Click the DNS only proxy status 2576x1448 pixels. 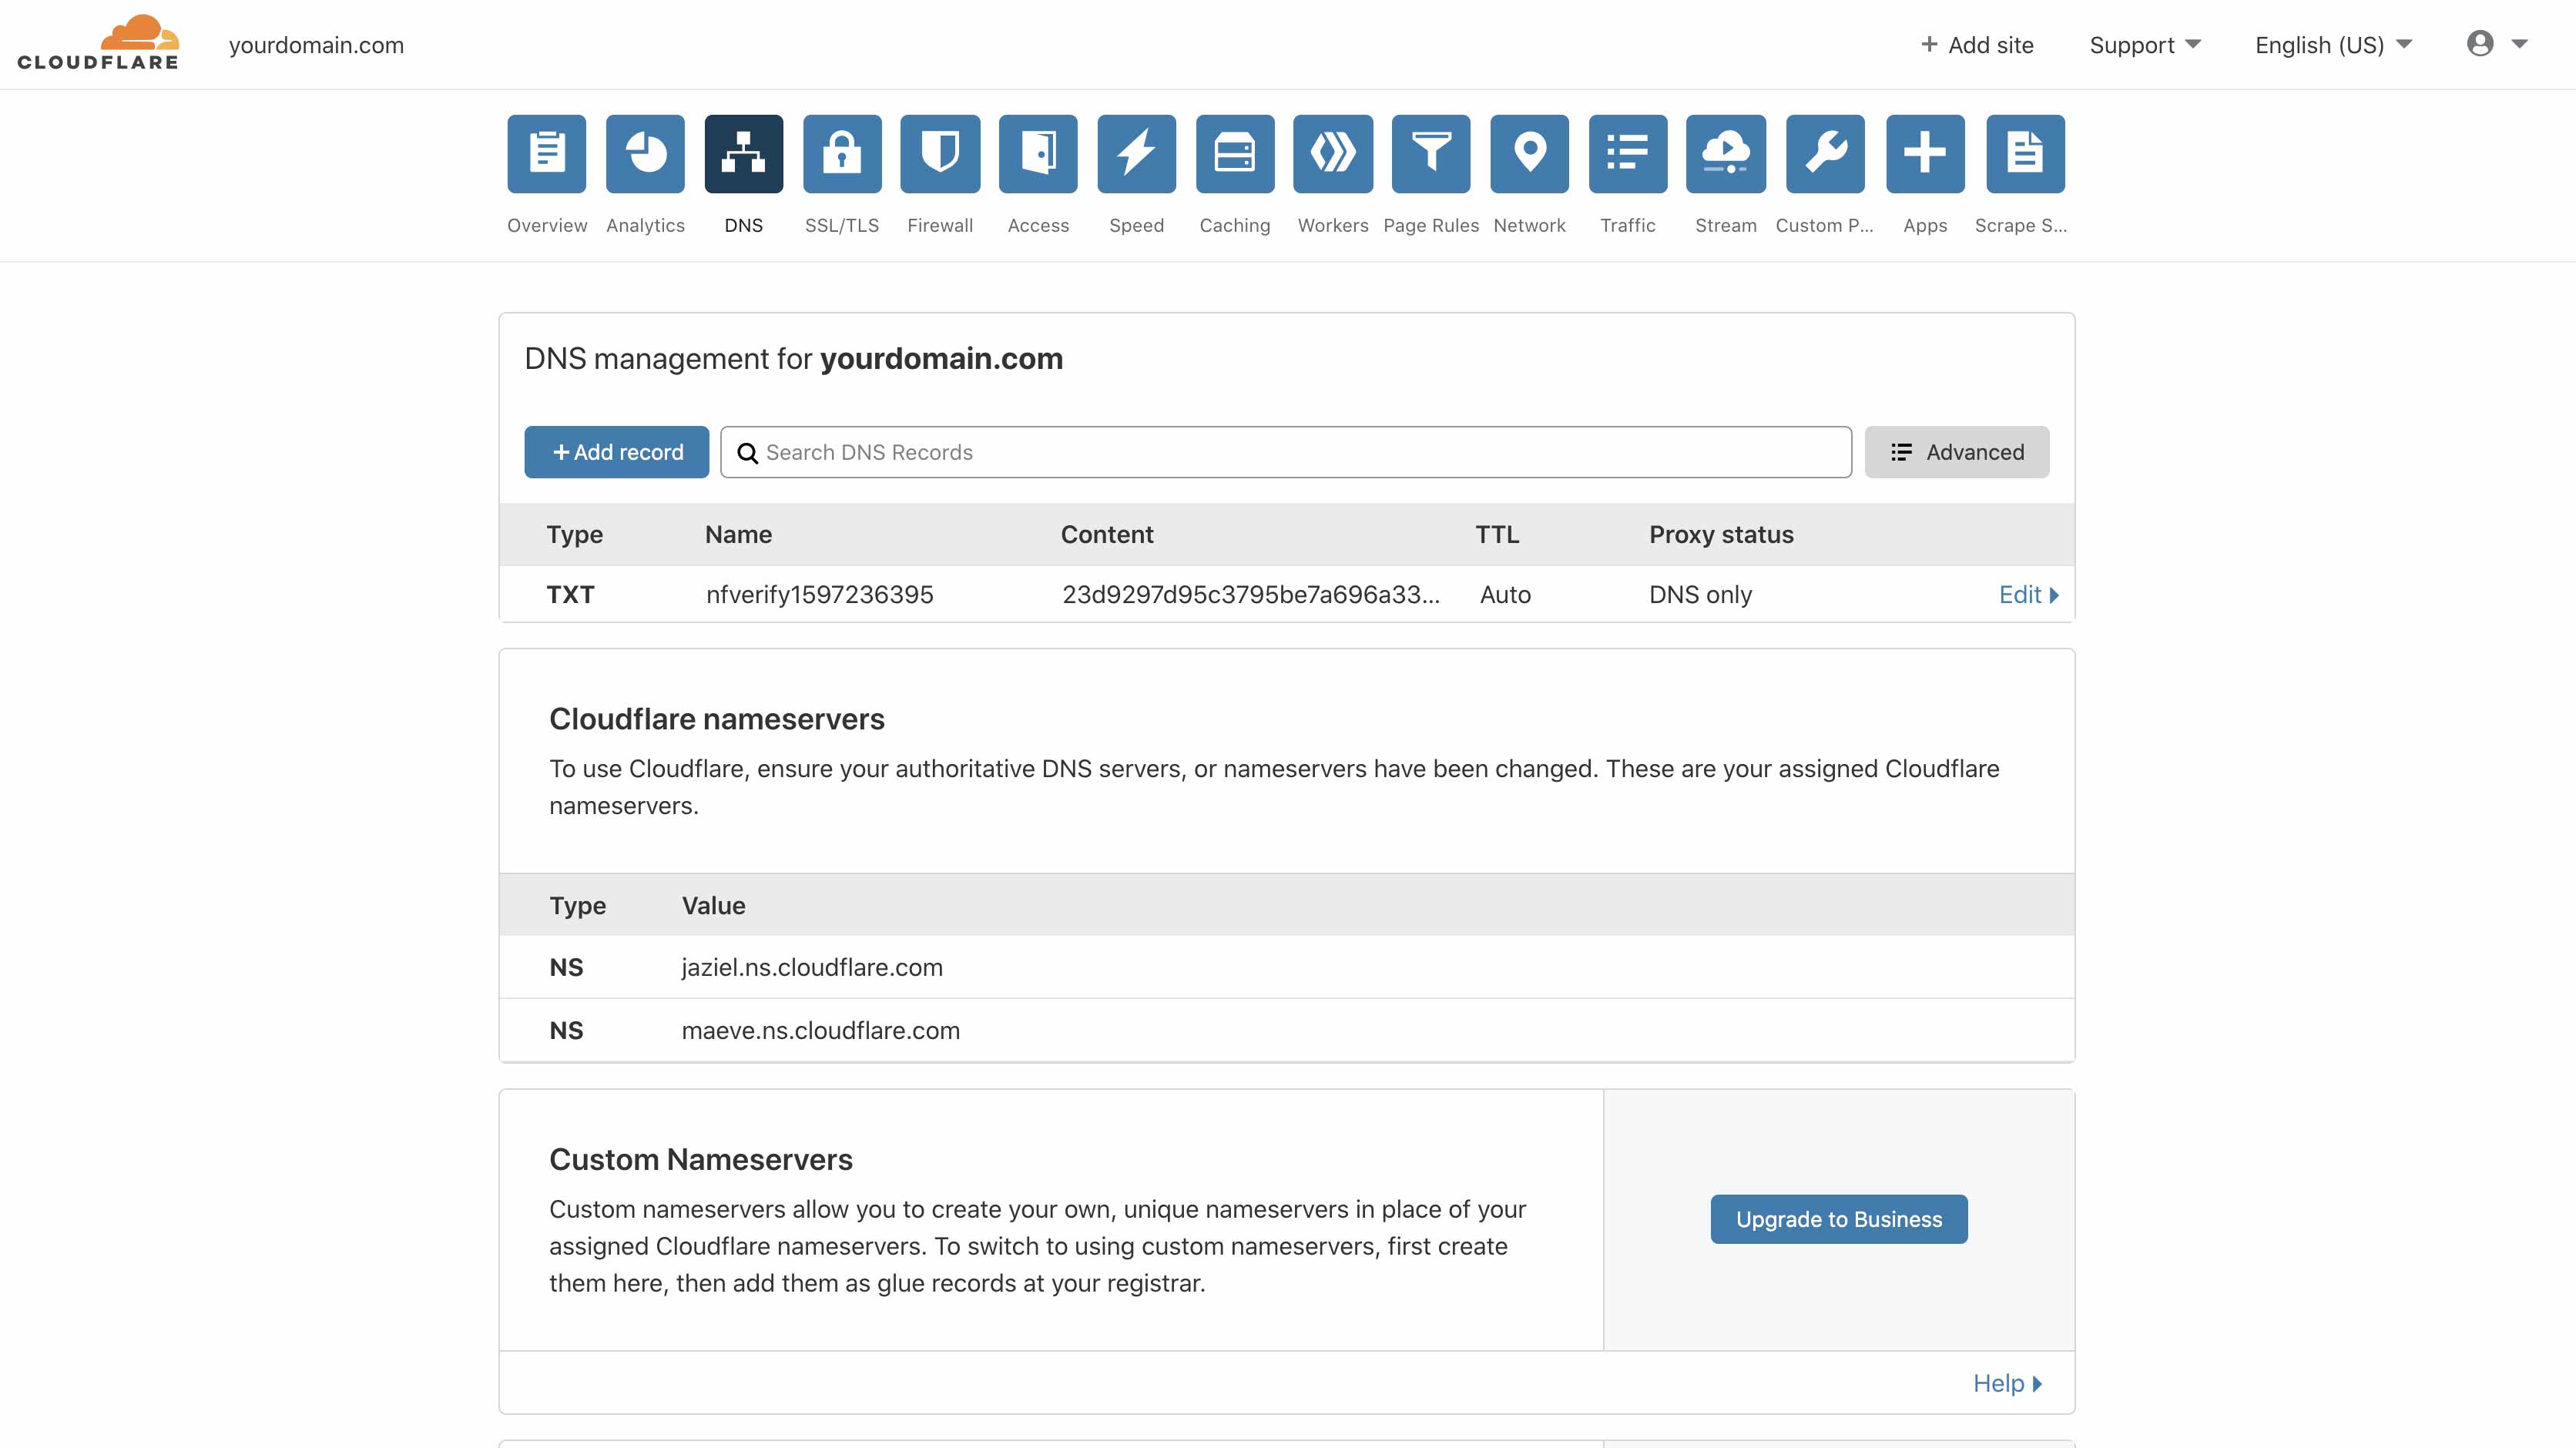click(x=1700, y=595)
